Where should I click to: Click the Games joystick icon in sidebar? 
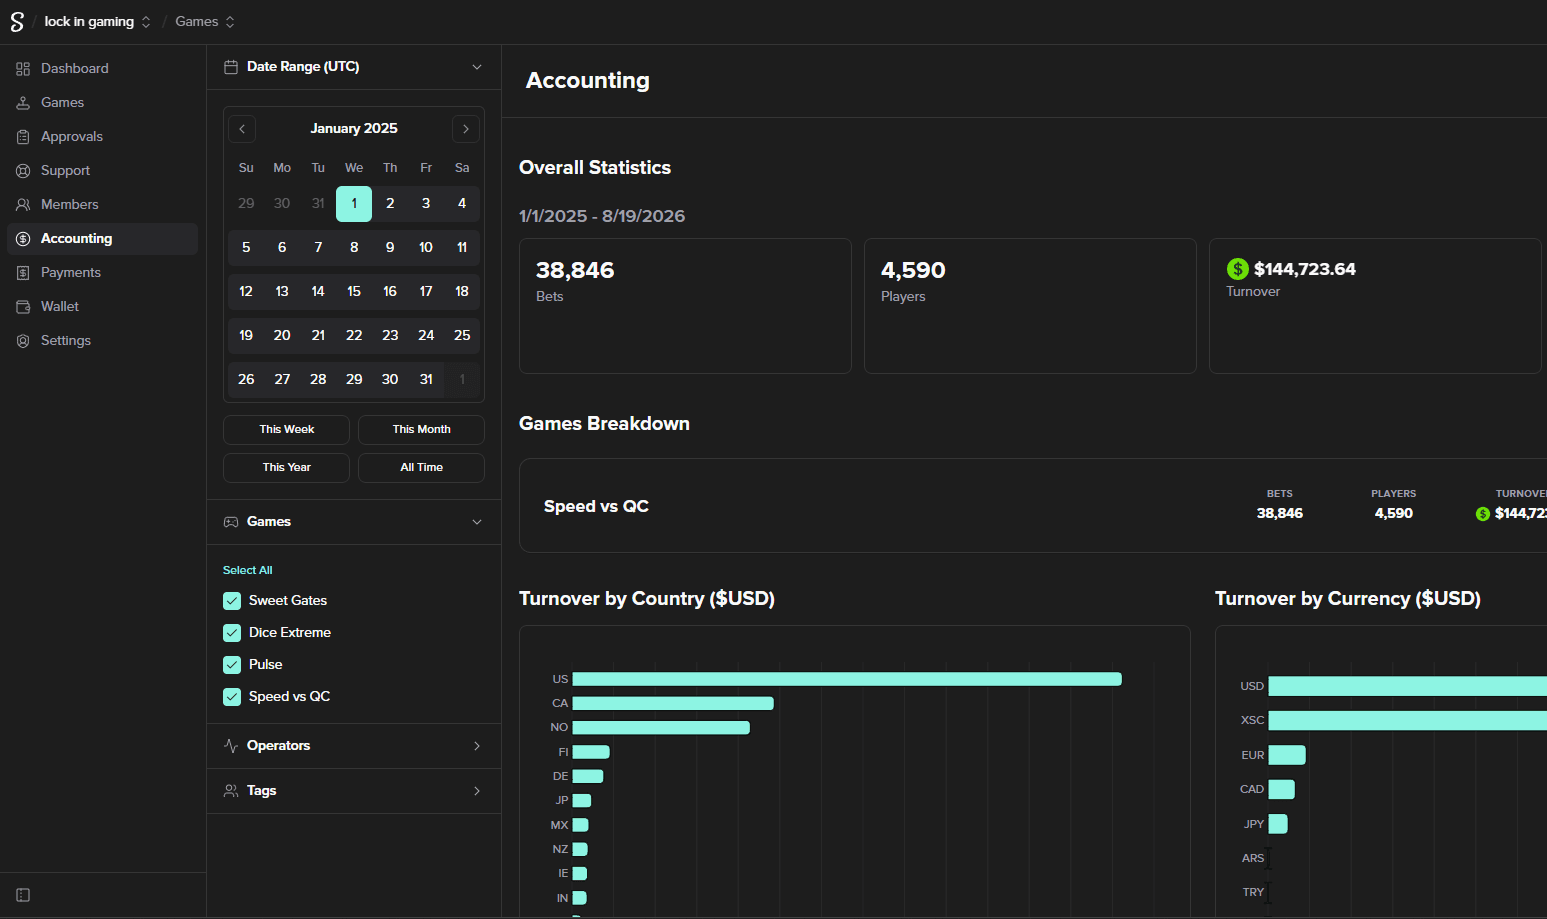pyautogui.click(x=23, y=103)
